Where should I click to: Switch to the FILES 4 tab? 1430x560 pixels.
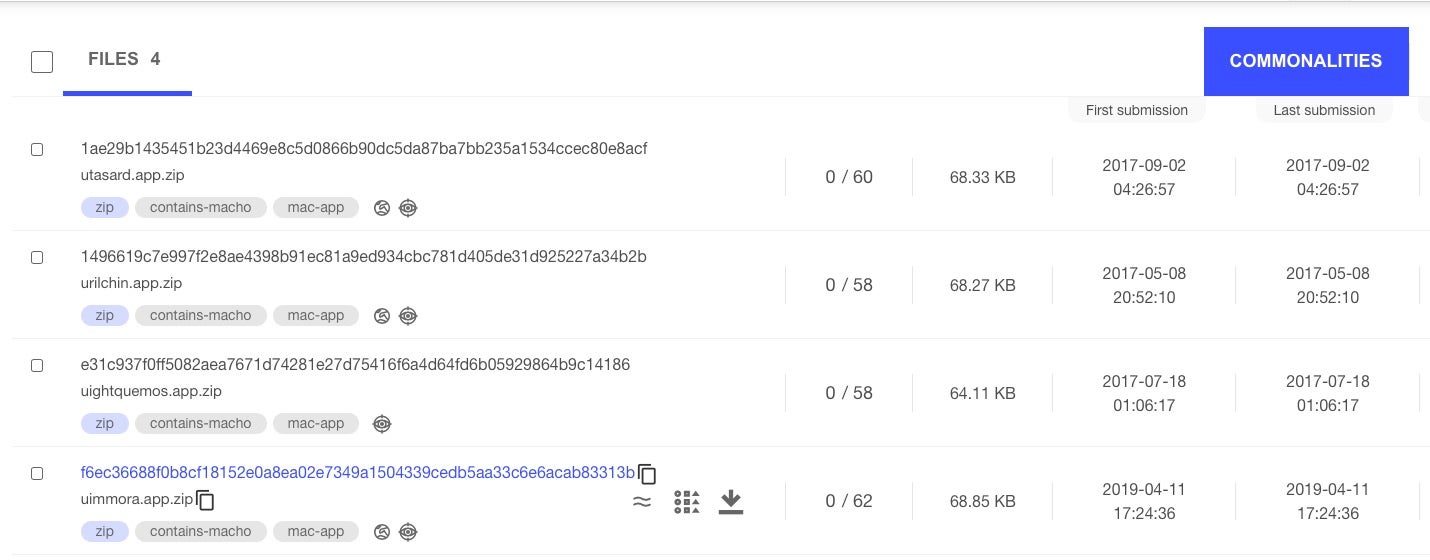point(125,60)
